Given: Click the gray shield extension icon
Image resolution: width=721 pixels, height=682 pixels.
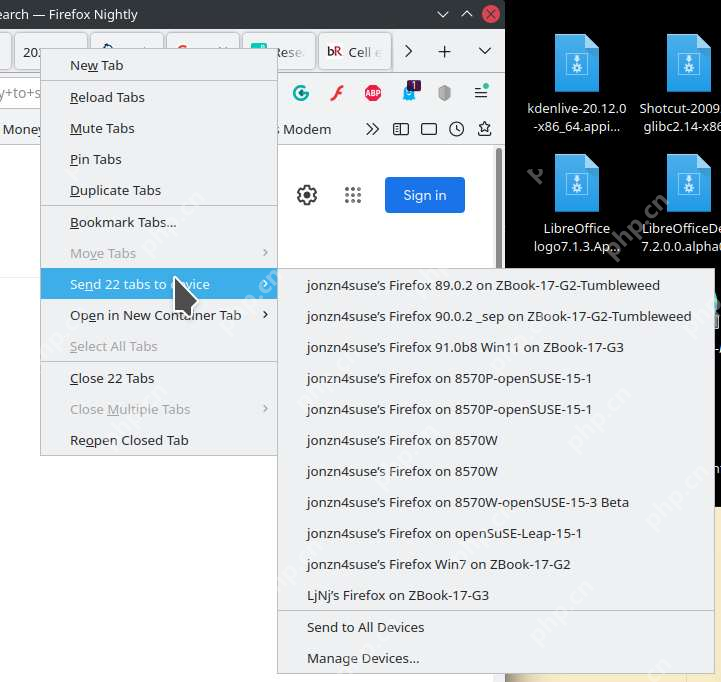Looking at the screenshot, I should (x=444, y=93).
